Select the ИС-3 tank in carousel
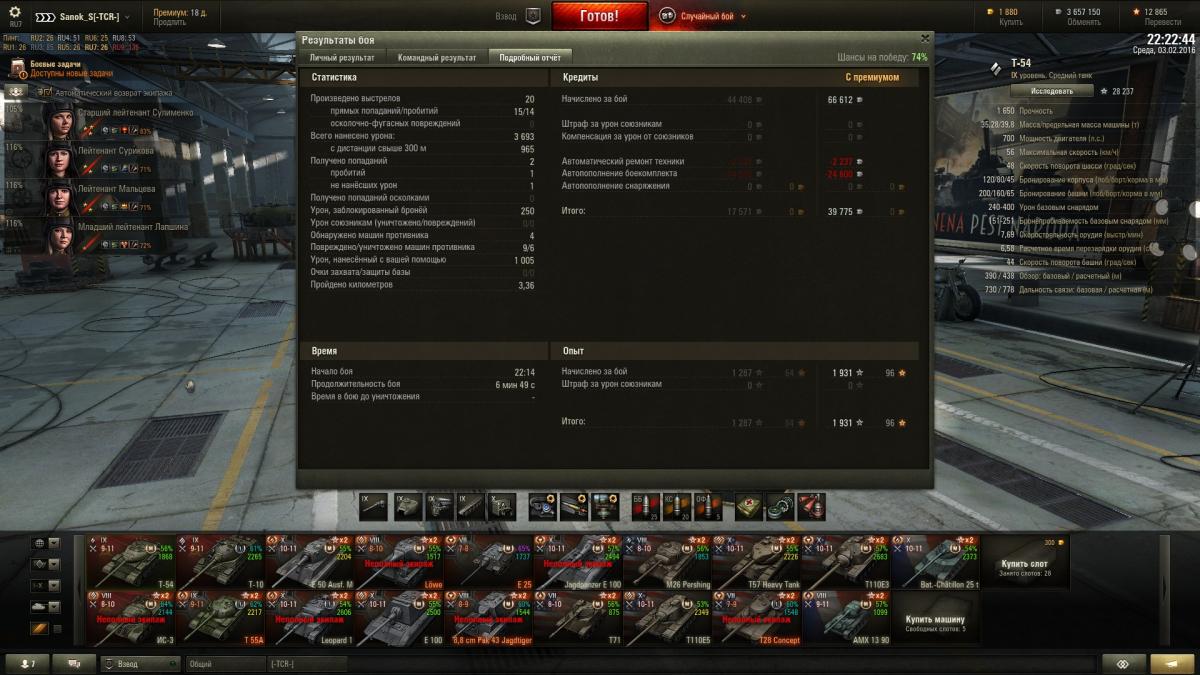Image resolution: width=1200 pixels, height=675 pixels. tap(131, 618)
